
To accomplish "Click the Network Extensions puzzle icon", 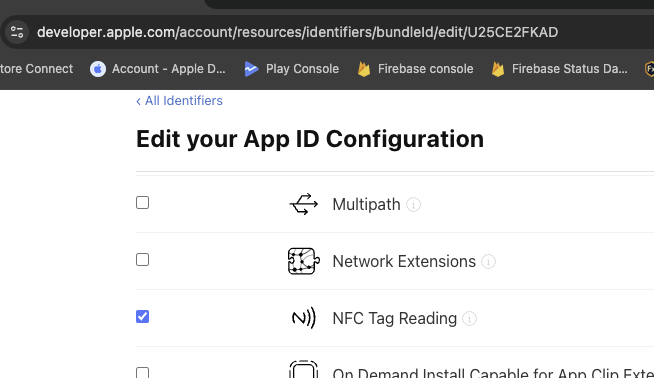I will pyautogui.click(x=304, y=261).
